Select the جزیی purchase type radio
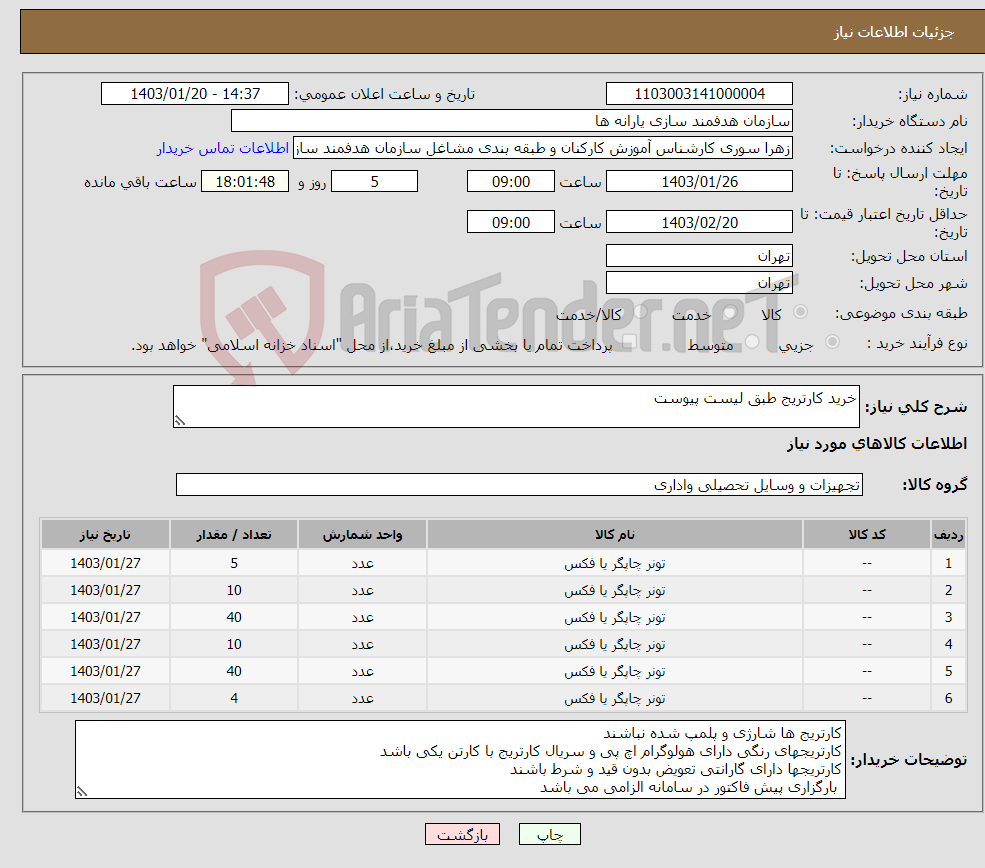985x868 pixels. pyautogui.click(x=832, y=342)
